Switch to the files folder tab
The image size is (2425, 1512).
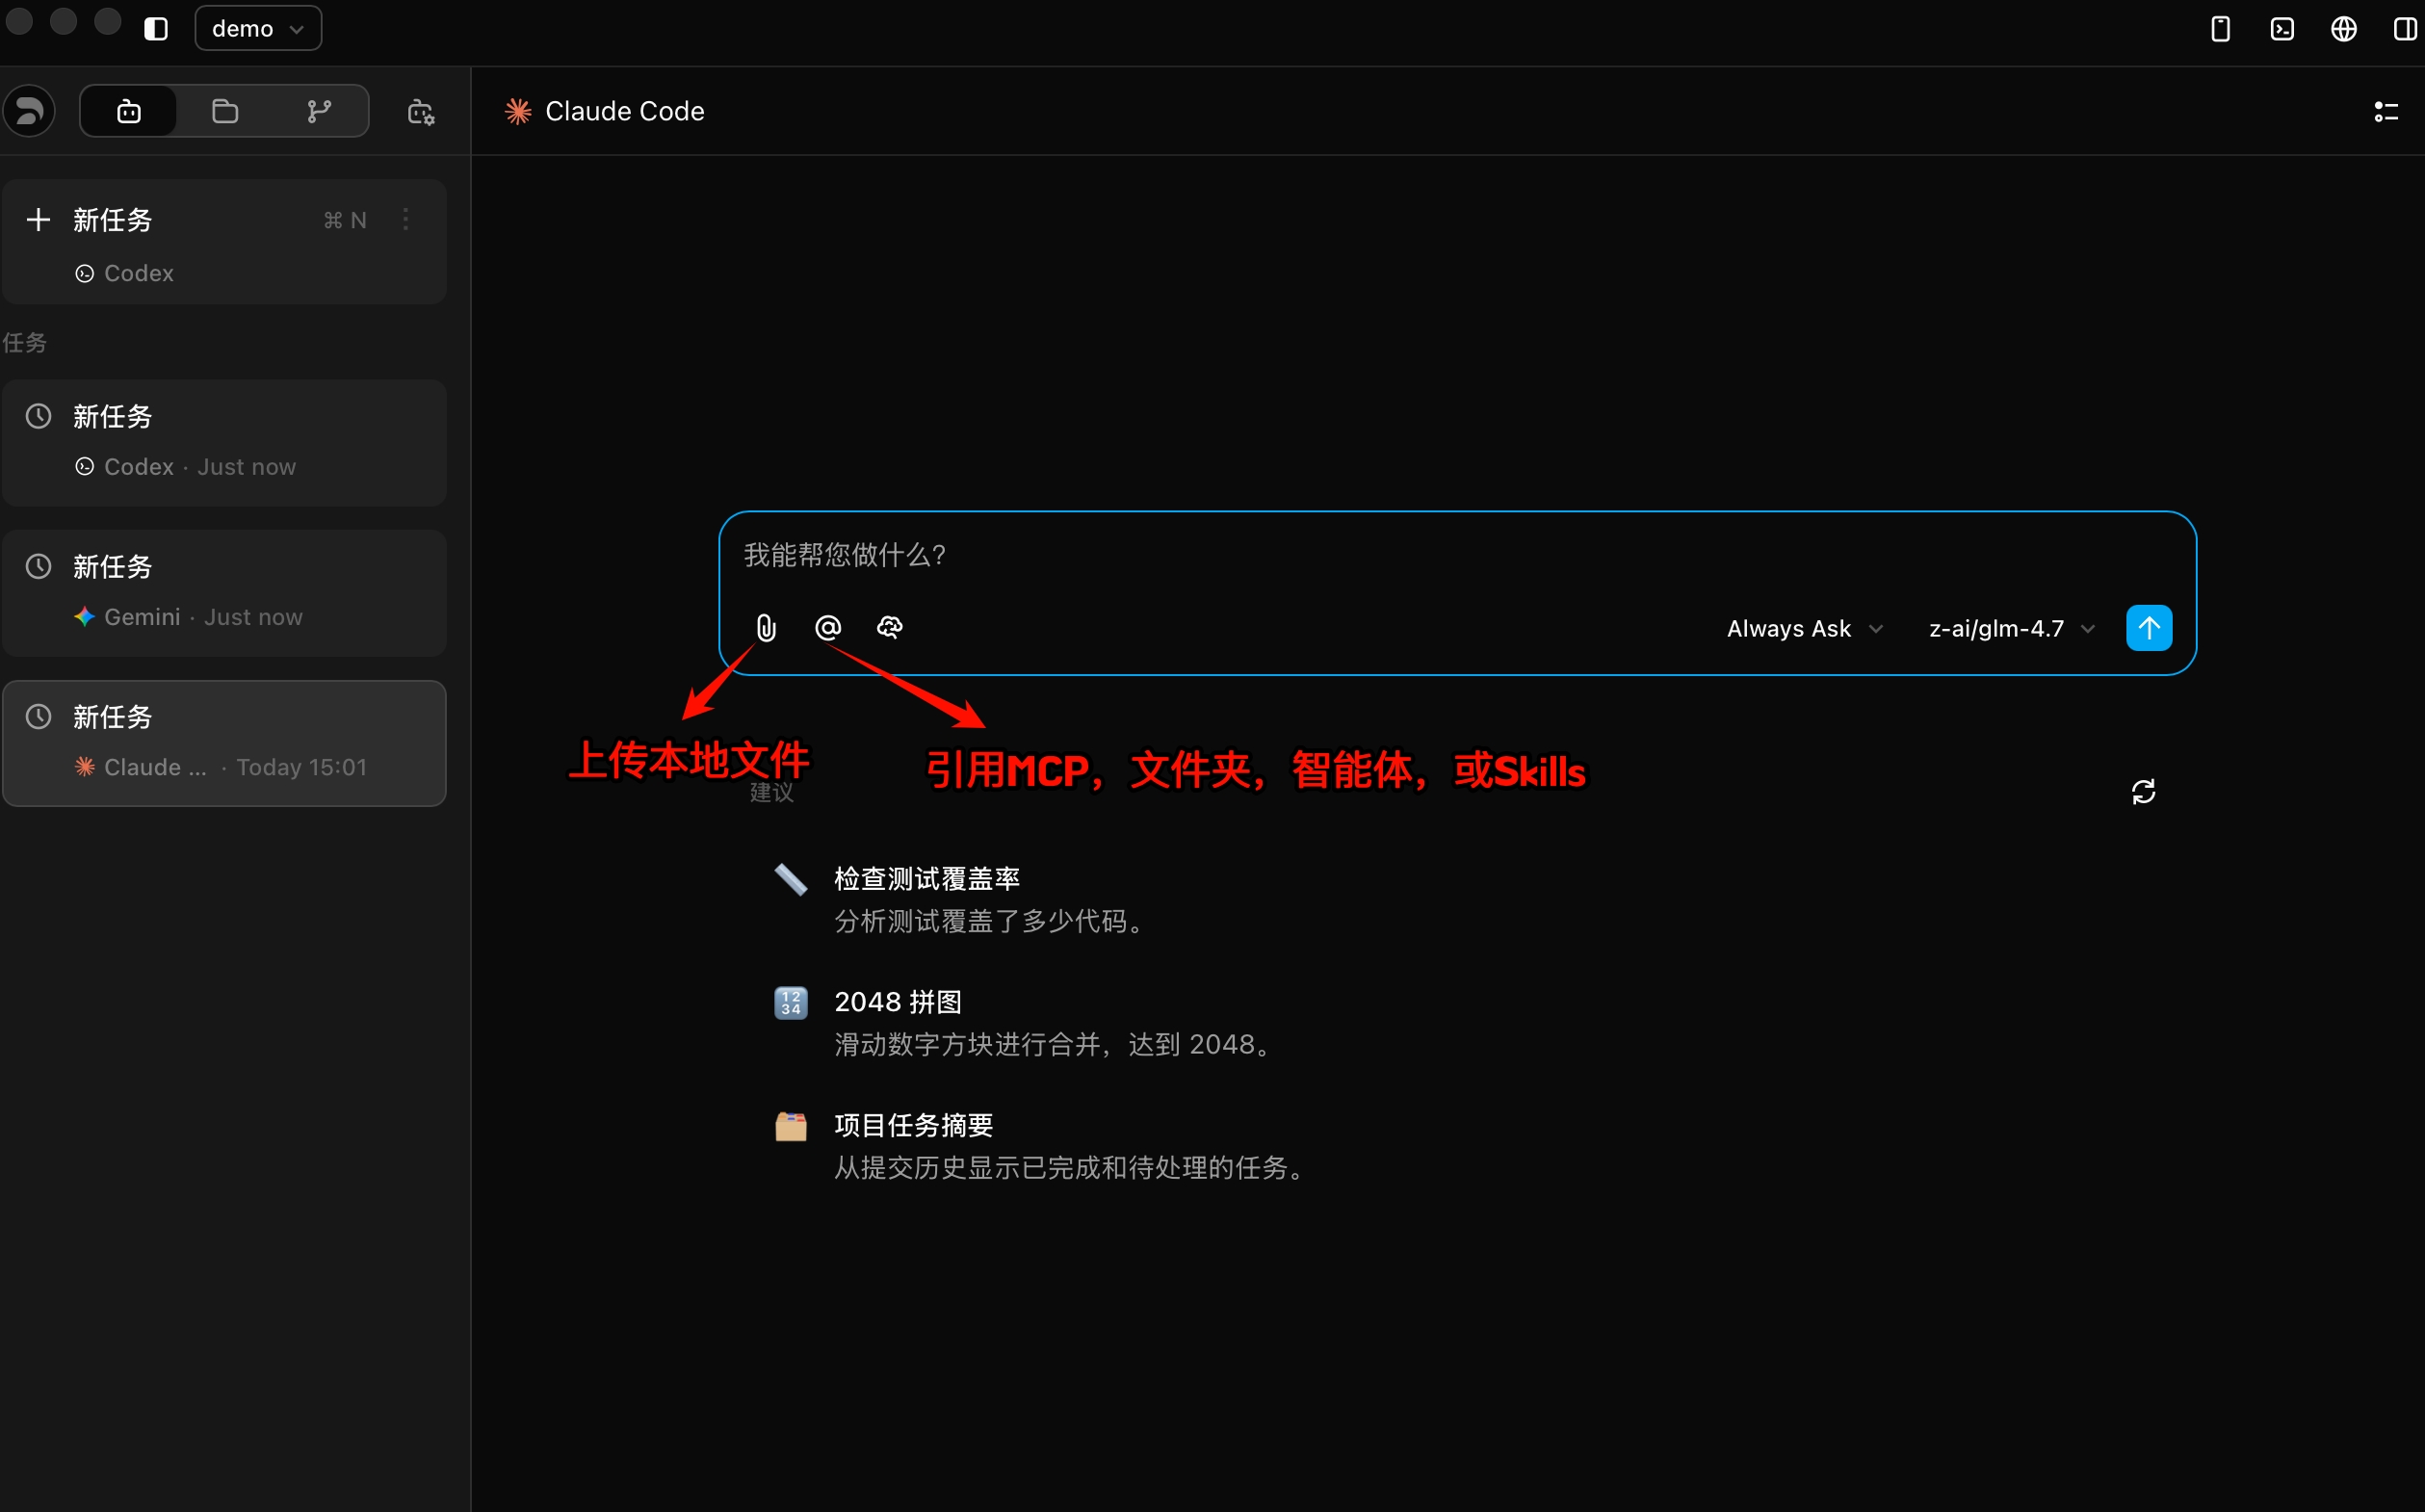pyautogui.click(x=225, y=111)
